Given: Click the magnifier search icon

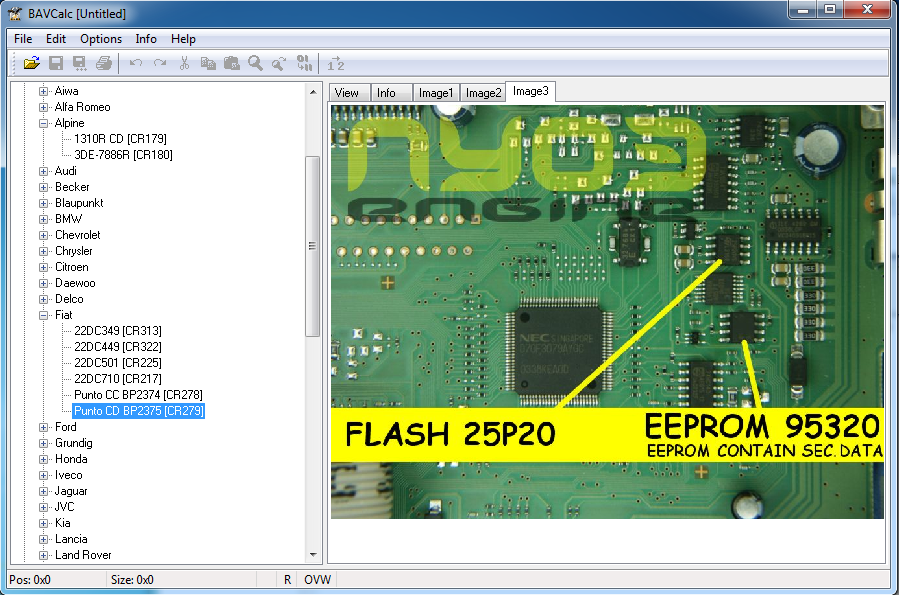Looking at the screenshot, I should tap(255, 63).
